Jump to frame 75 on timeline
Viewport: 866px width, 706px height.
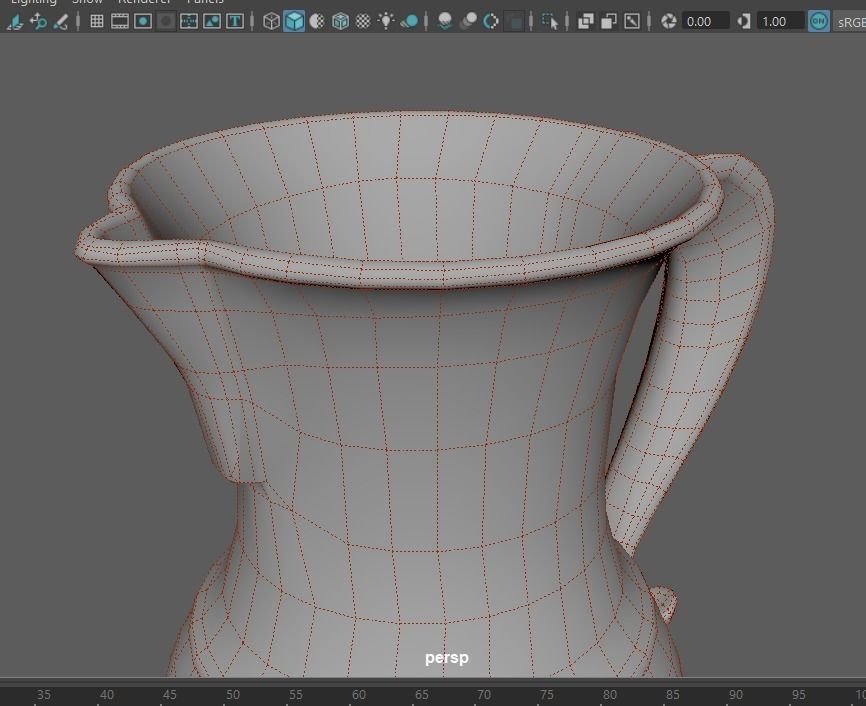click(547, 695)
